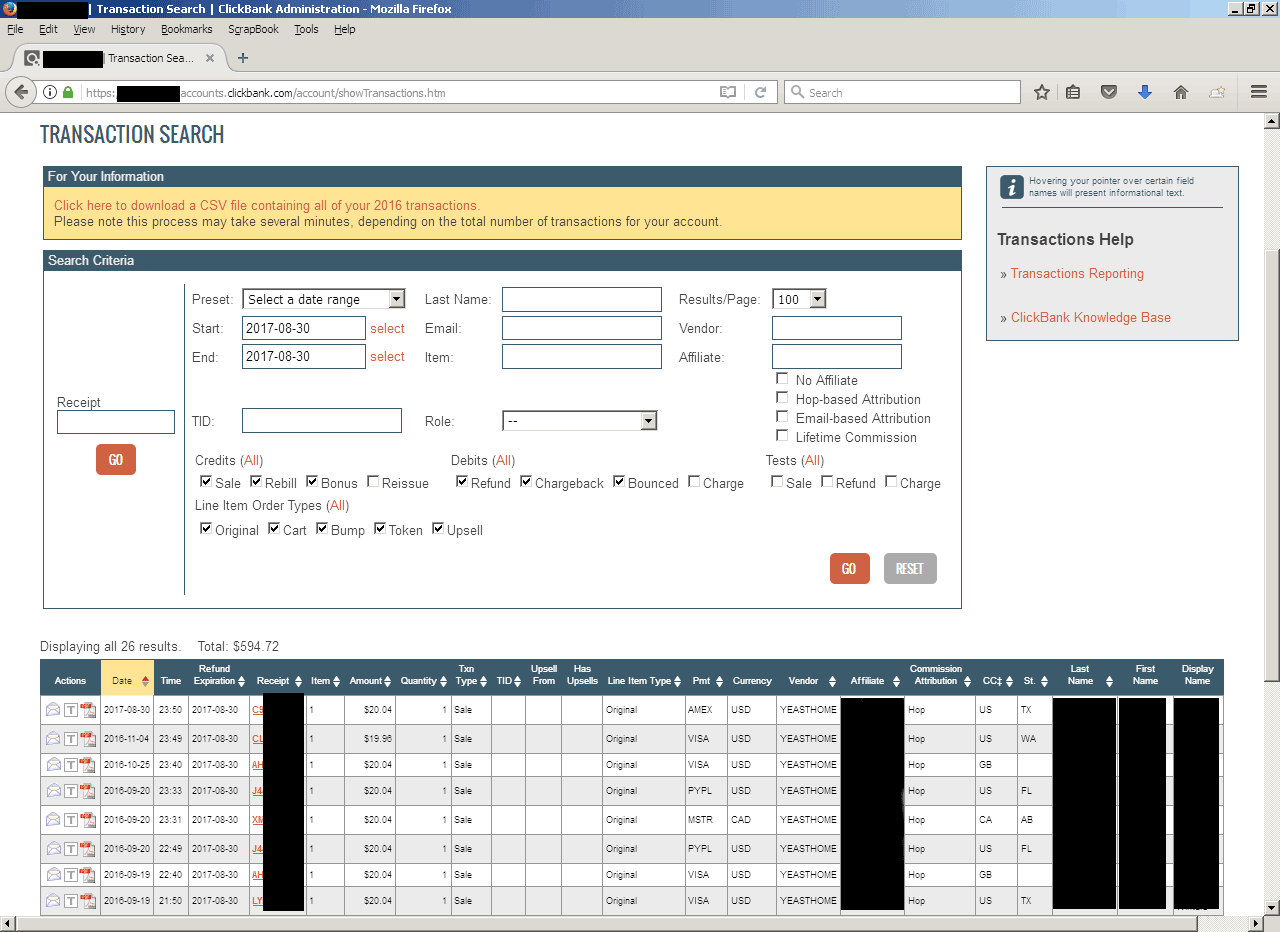Open the PDF receipt for the 23:31 row
This screenshot has height=932, width=1280.
[x=87, y=819]
